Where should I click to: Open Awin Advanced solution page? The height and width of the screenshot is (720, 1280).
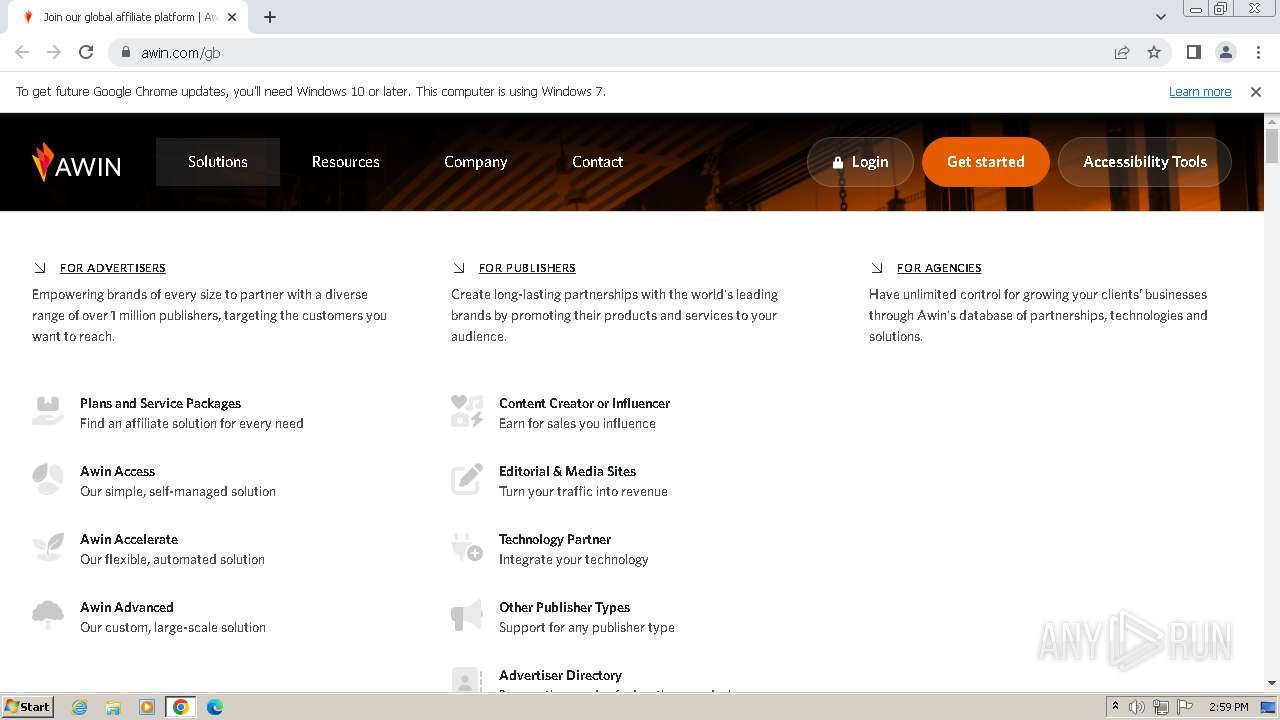click(x=127, y=607)
